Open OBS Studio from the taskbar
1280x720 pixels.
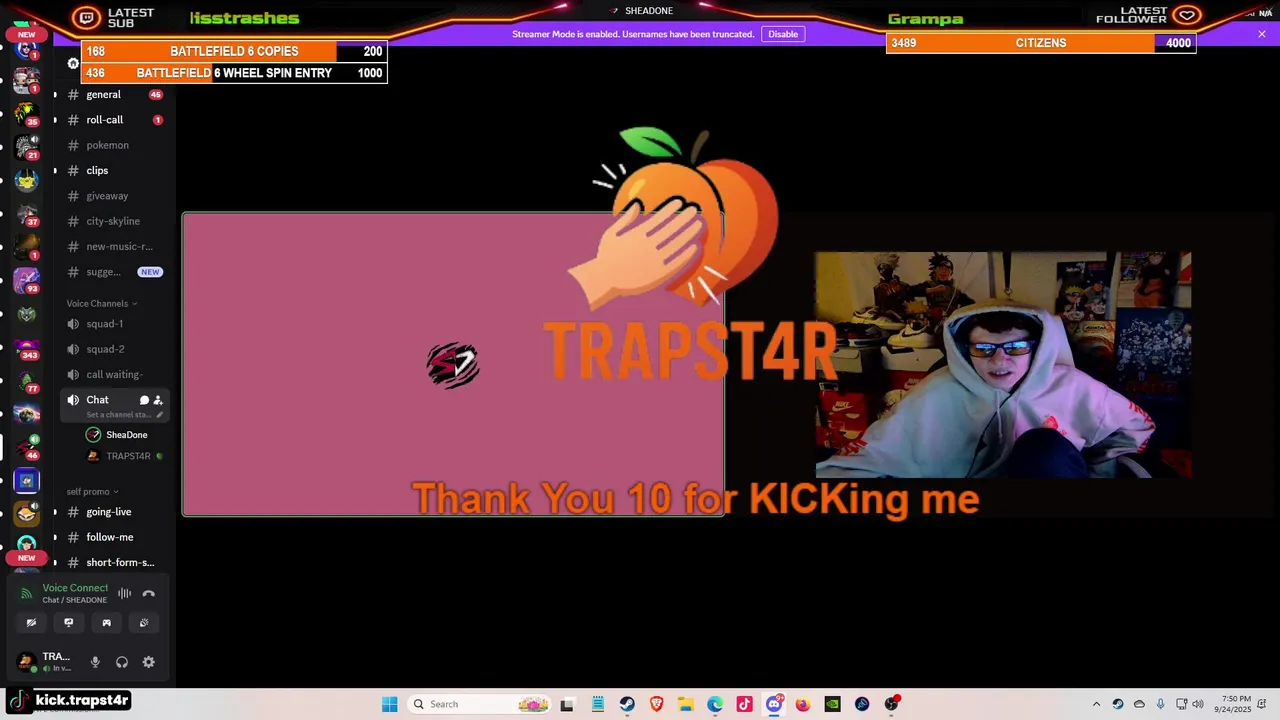click(891, 704)
